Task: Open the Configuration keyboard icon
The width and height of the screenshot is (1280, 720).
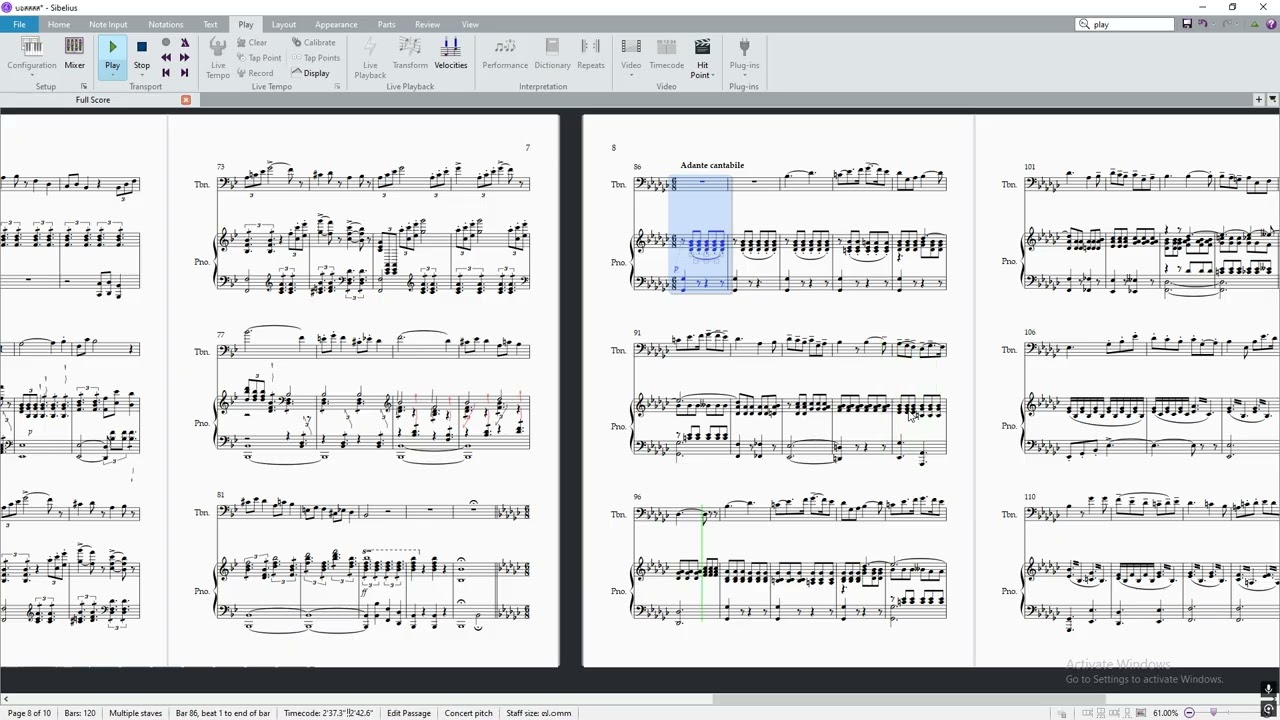Action: click(x=32, y=47)
